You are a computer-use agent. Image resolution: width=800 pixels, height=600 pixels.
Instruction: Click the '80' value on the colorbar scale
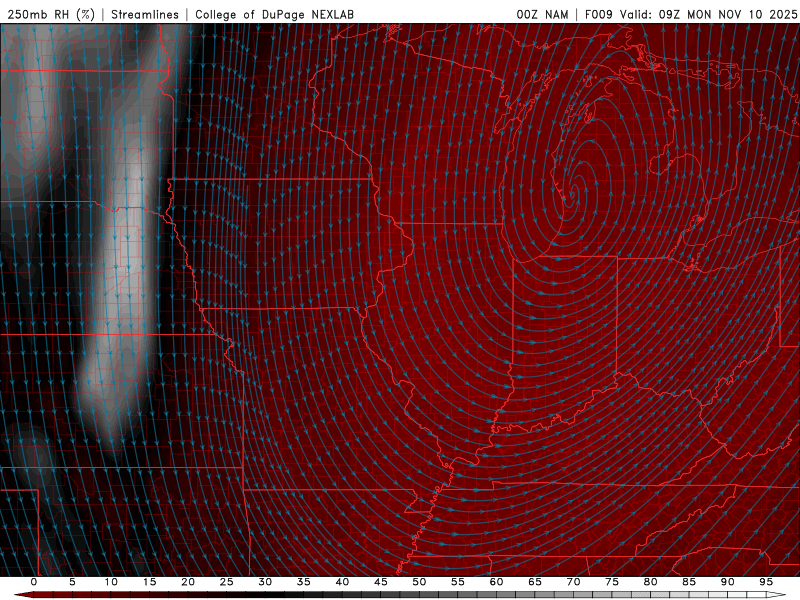[x=651, y=582]
